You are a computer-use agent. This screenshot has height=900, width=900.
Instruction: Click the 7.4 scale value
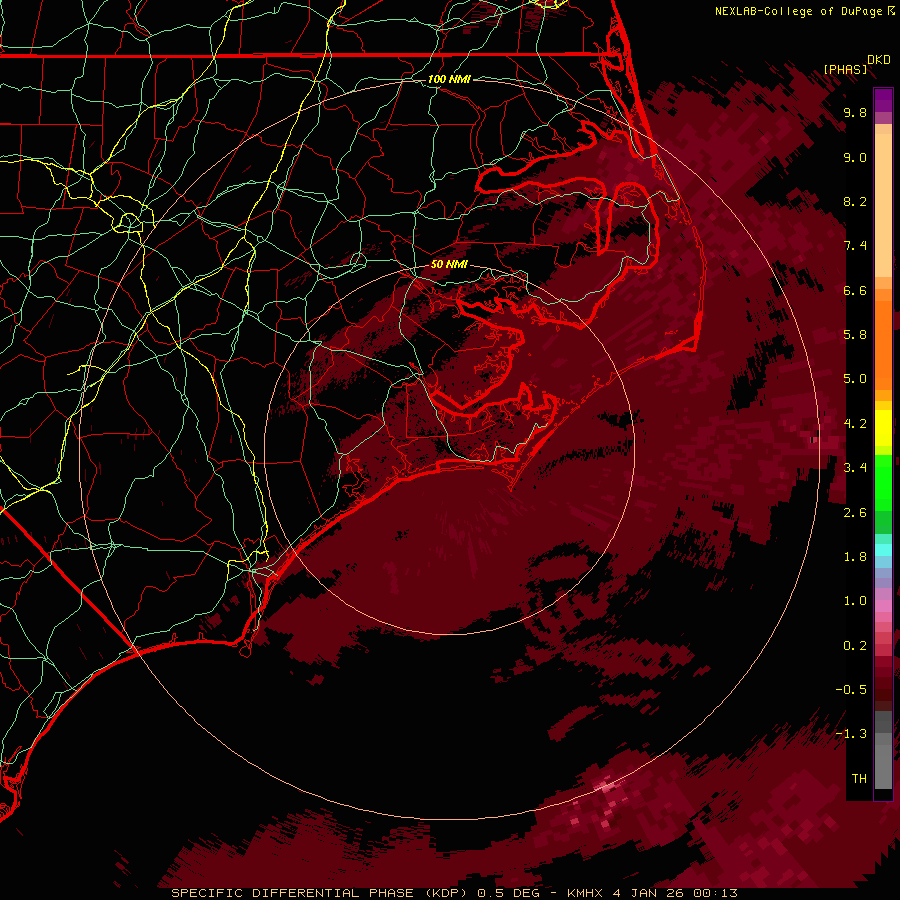pyautogui.click(x=855, y=246)
